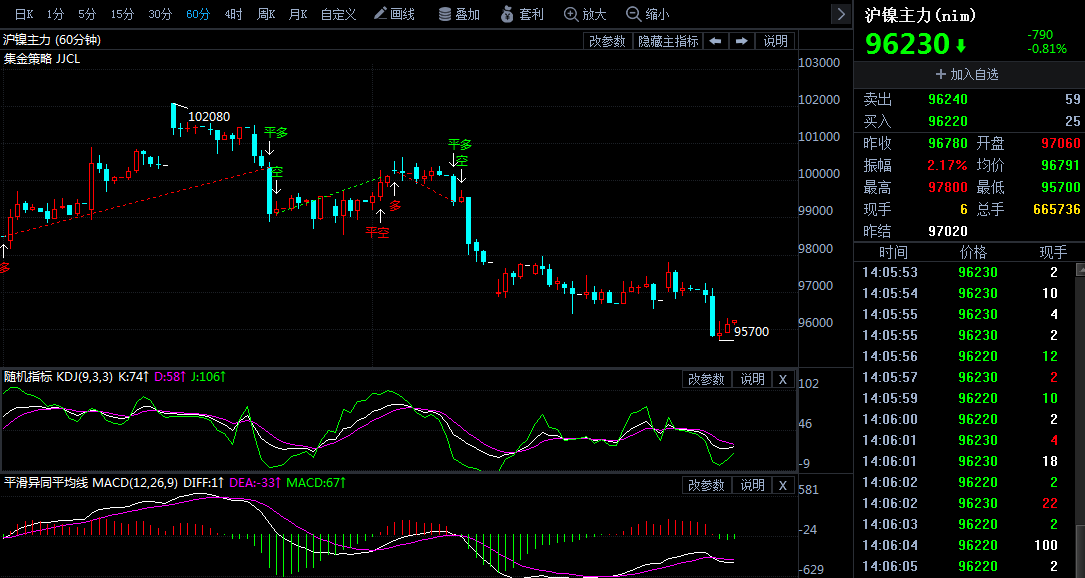
Task: Open the 叠加 overlay tool
Action: (459, 14)
